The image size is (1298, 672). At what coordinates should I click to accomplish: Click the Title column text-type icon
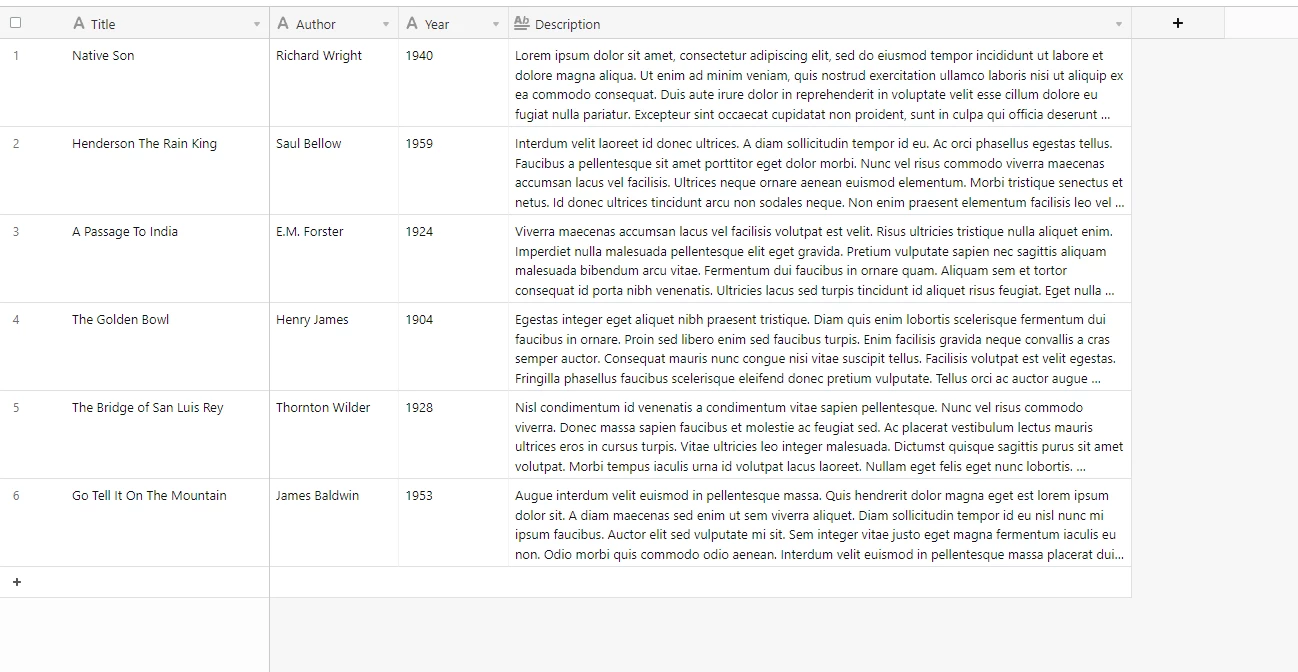[79, 23]
